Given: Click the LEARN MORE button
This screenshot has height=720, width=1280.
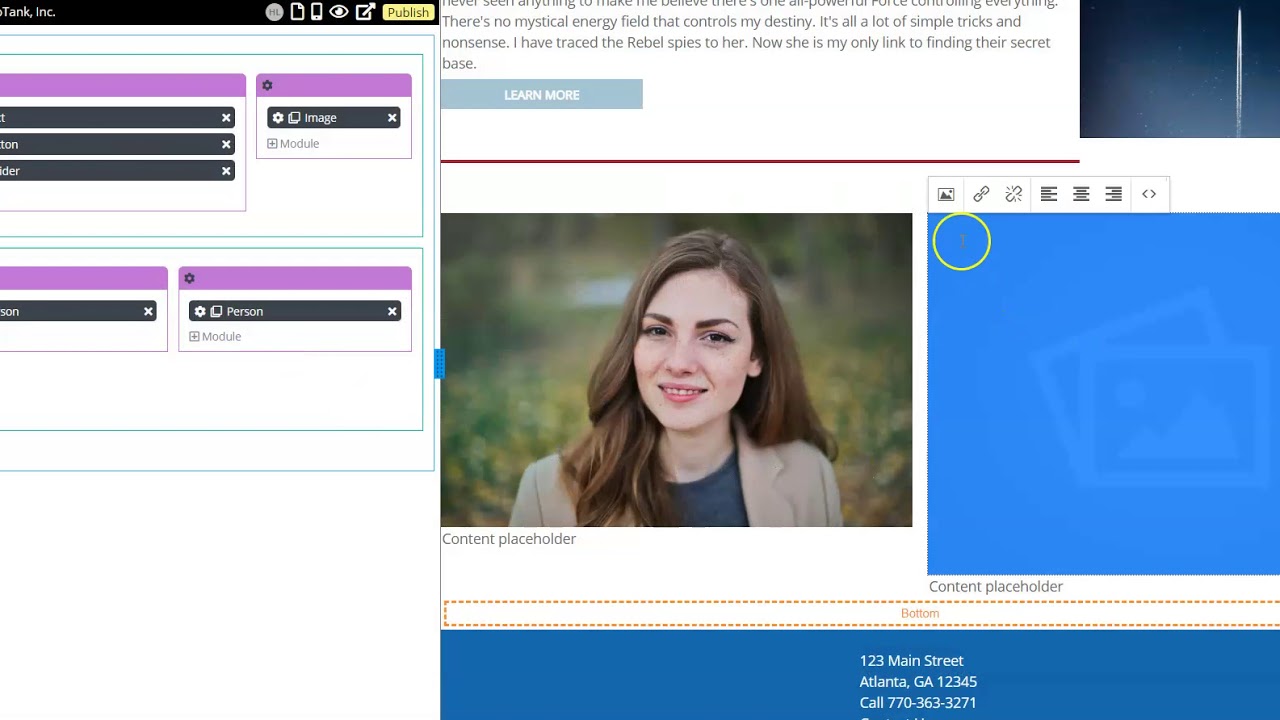Looking at the screenshot, I should pos(541,95).
